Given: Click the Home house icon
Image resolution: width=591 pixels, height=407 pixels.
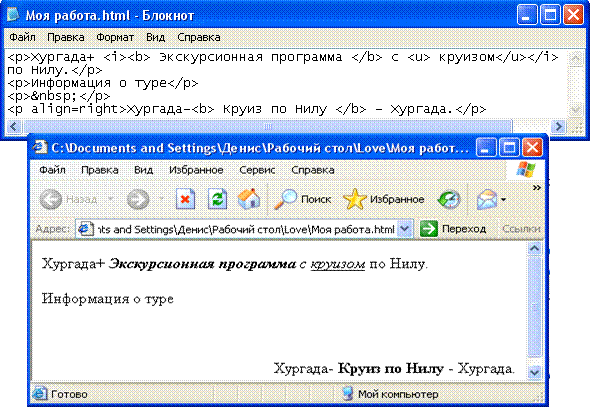Looking at the screenshot, I should coord(249,199).
